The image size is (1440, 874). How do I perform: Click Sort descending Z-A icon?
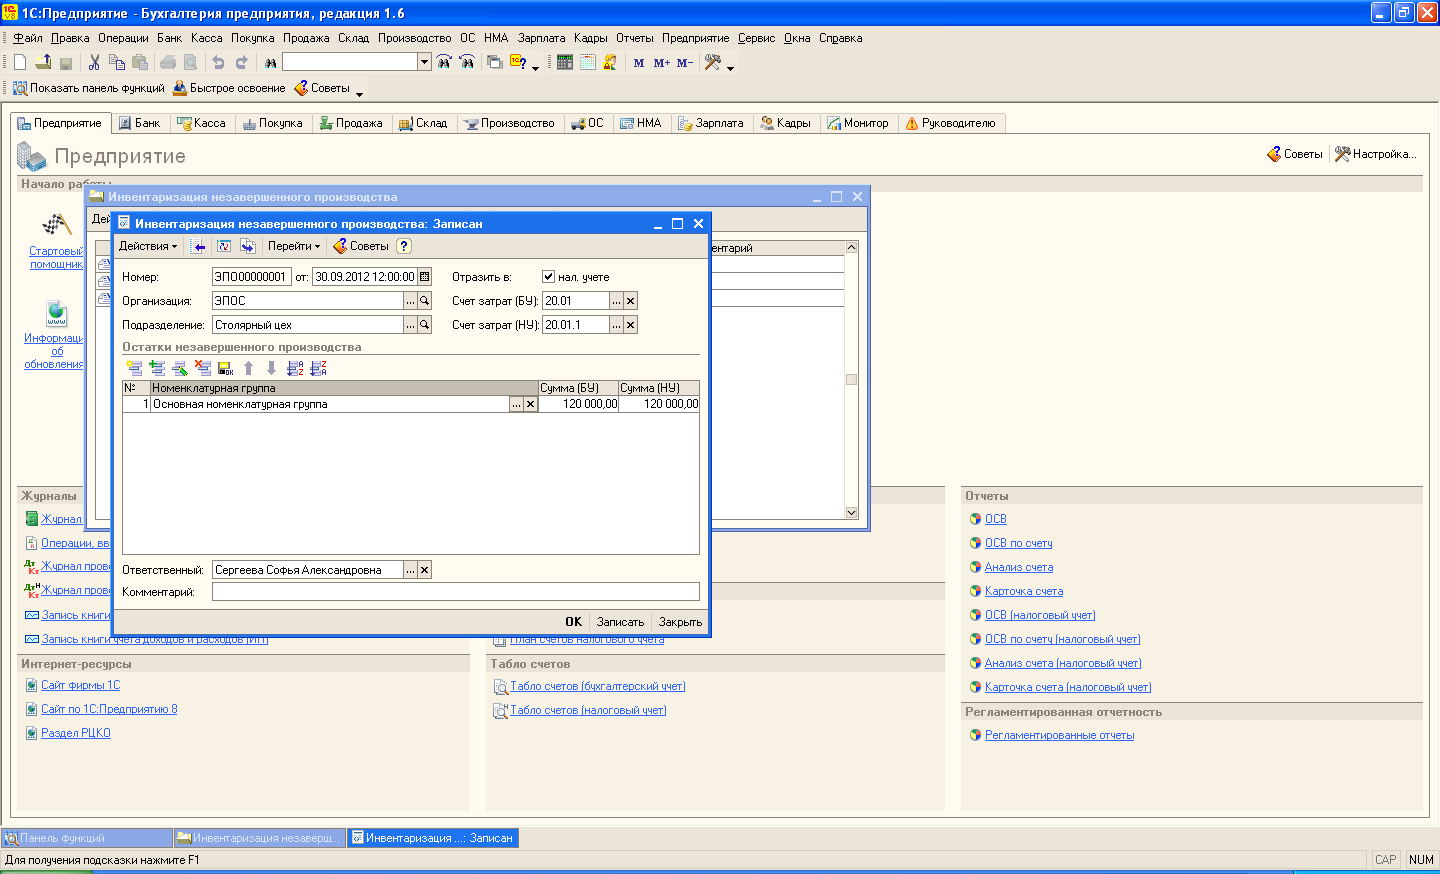[318, 368]
